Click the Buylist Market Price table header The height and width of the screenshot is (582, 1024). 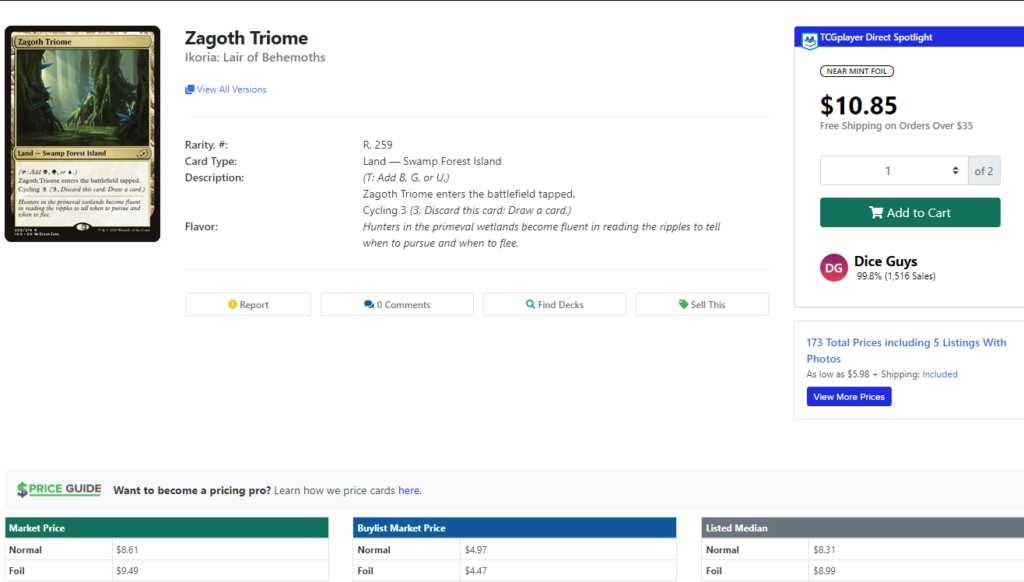point(515,528)
